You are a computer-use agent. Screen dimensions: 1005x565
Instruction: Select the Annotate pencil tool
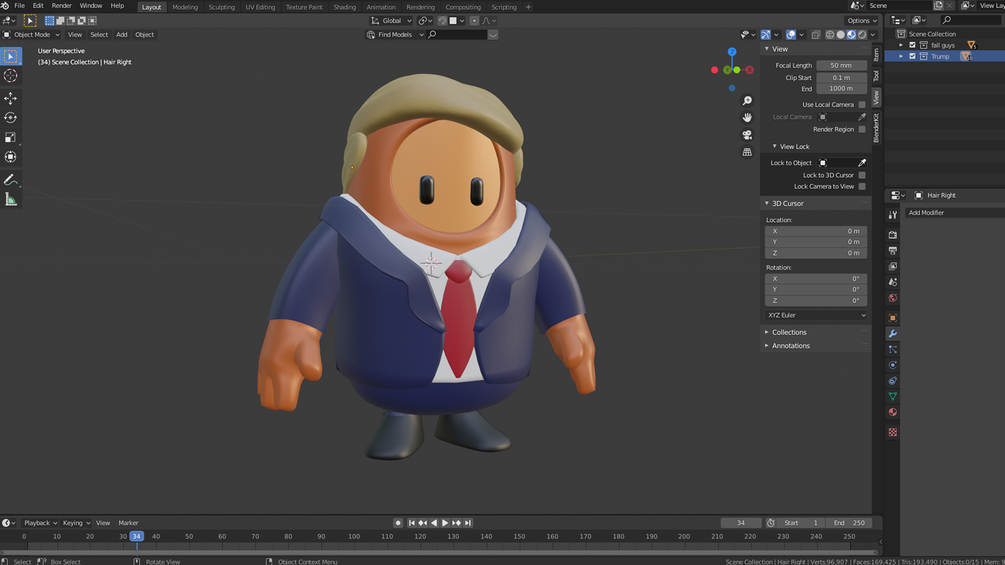[10, 180]
